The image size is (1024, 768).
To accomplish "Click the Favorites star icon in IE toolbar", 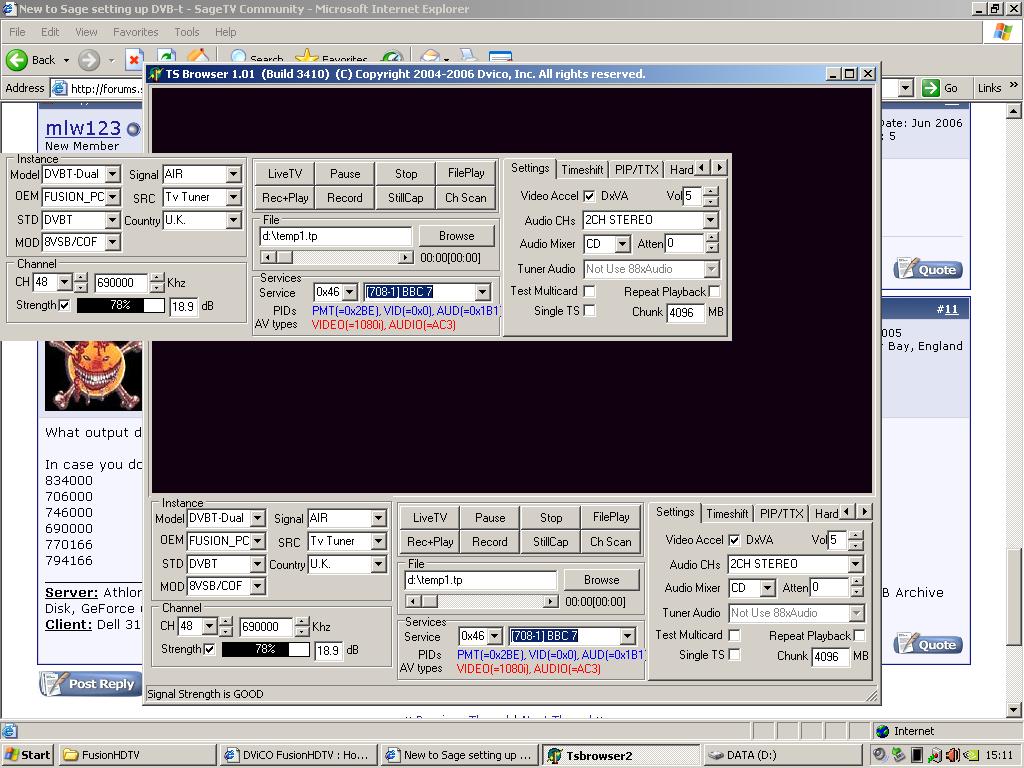I will point(306,57).
